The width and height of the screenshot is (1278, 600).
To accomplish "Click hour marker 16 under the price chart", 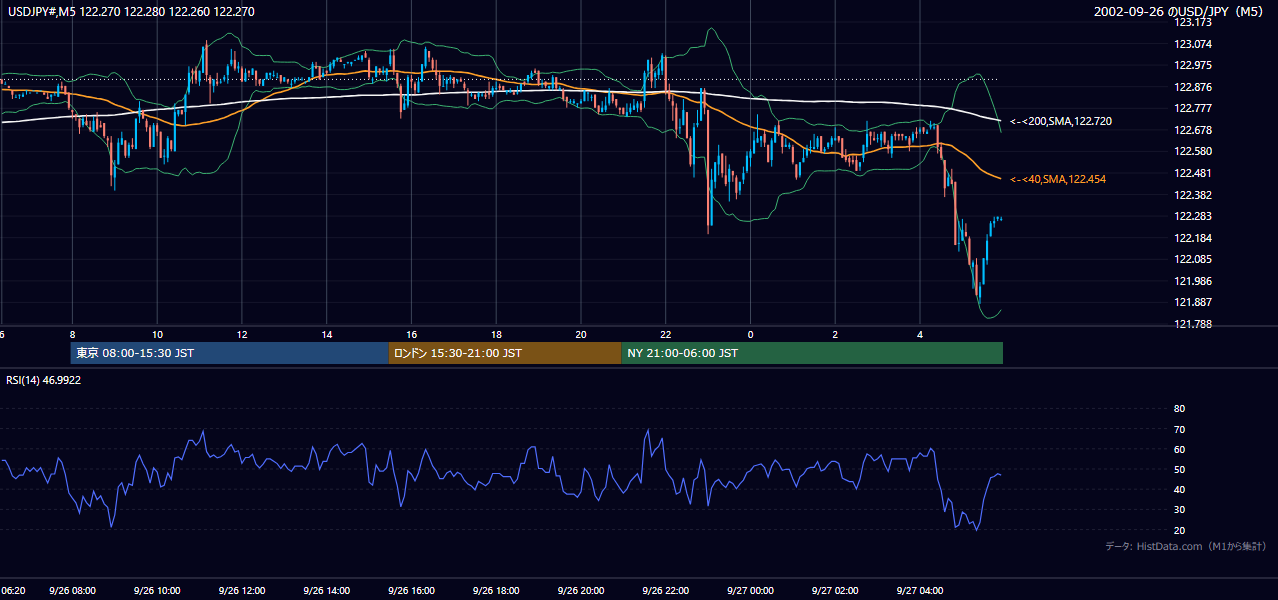I will pos(411,333).
